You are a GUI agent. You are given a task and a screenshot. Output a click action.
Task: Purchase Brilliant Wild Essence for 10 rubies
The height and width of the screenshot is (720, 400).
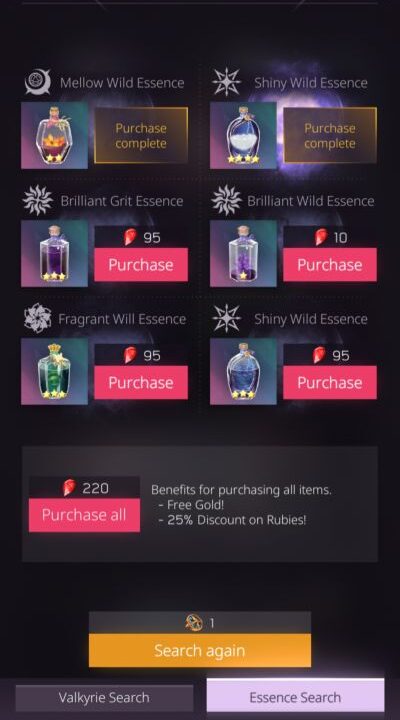[x=330, y=264]
